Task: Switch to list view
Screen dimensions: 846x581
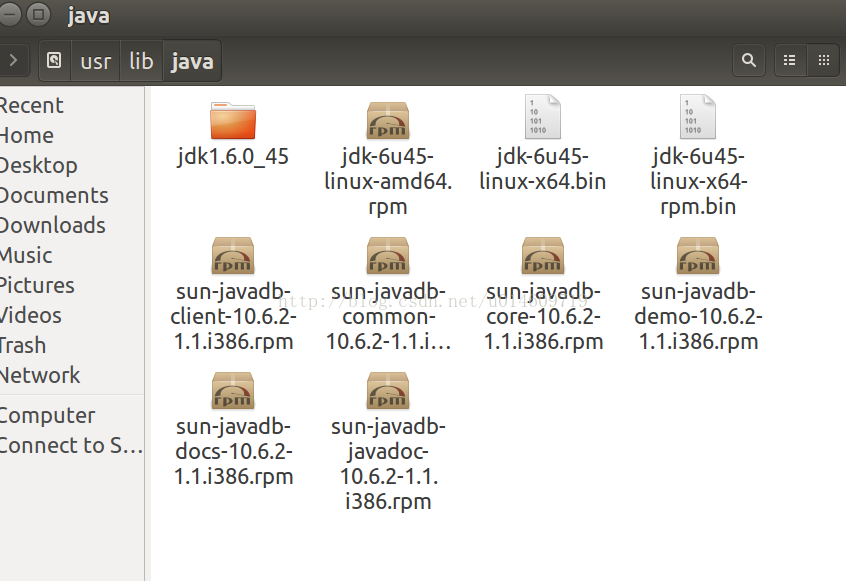Action: pyautogui.click(x=790, y=60)
